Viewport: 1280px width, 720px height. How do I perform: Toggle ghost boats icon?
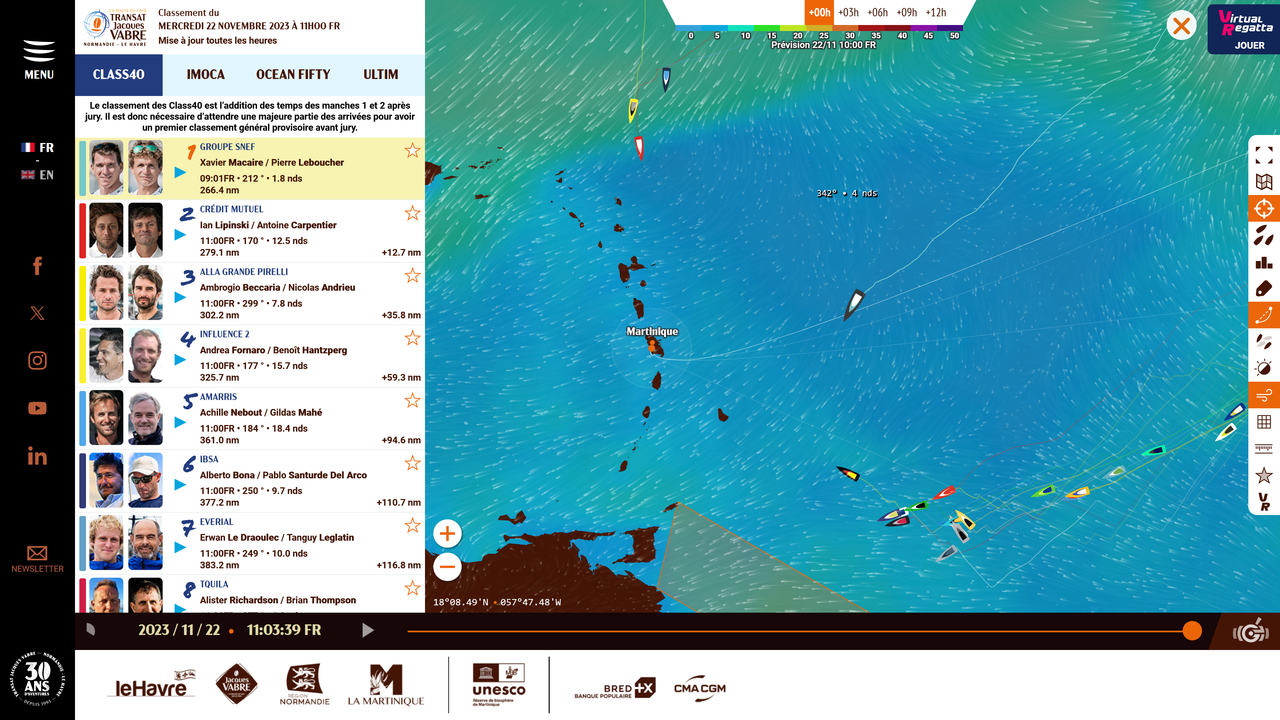[1264, 342]
